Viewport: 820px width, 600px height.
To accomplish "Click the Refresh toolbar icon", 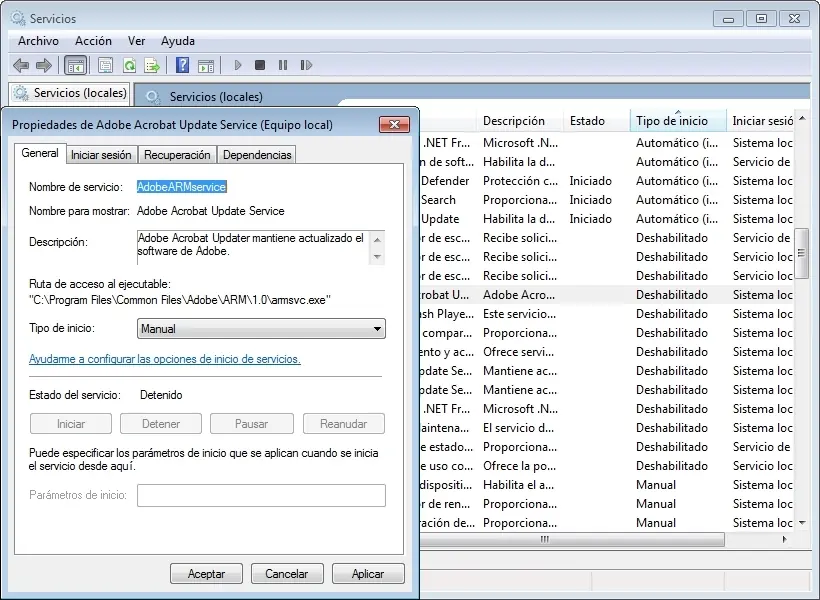I will 129,65.
